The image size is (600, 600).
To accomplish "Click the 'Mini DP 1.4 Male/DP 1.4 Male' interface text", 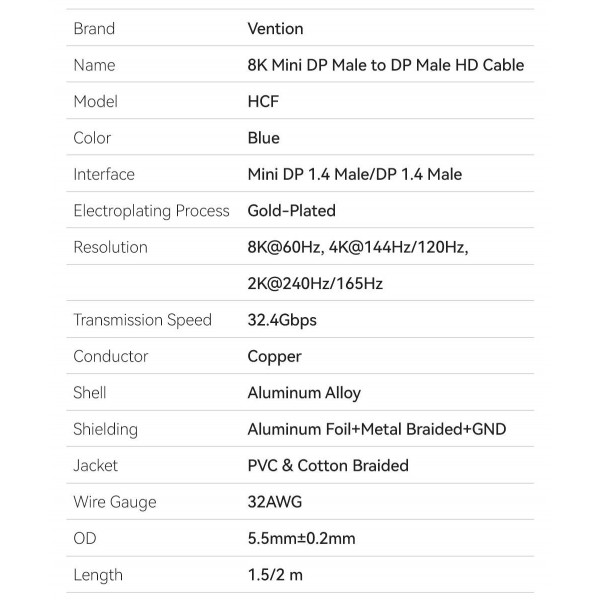I will click(354, 174).
